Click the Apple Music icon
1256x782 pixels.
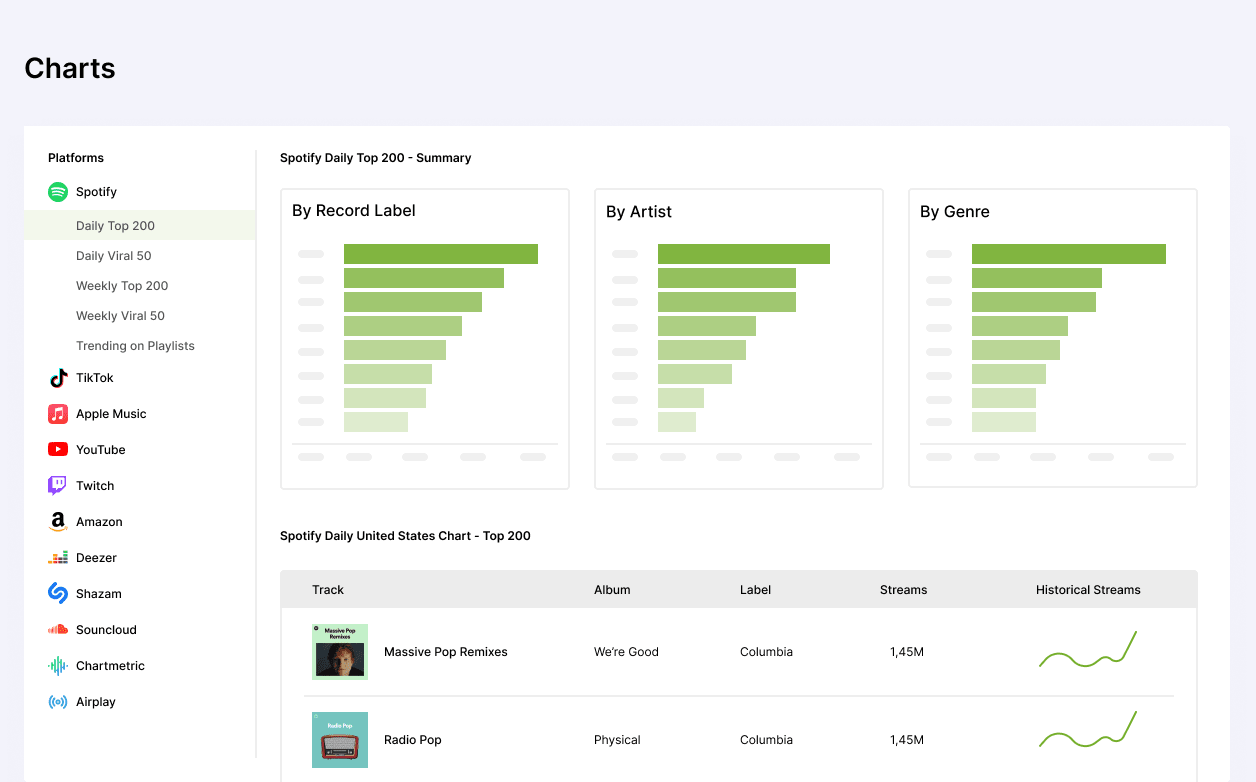58,414
